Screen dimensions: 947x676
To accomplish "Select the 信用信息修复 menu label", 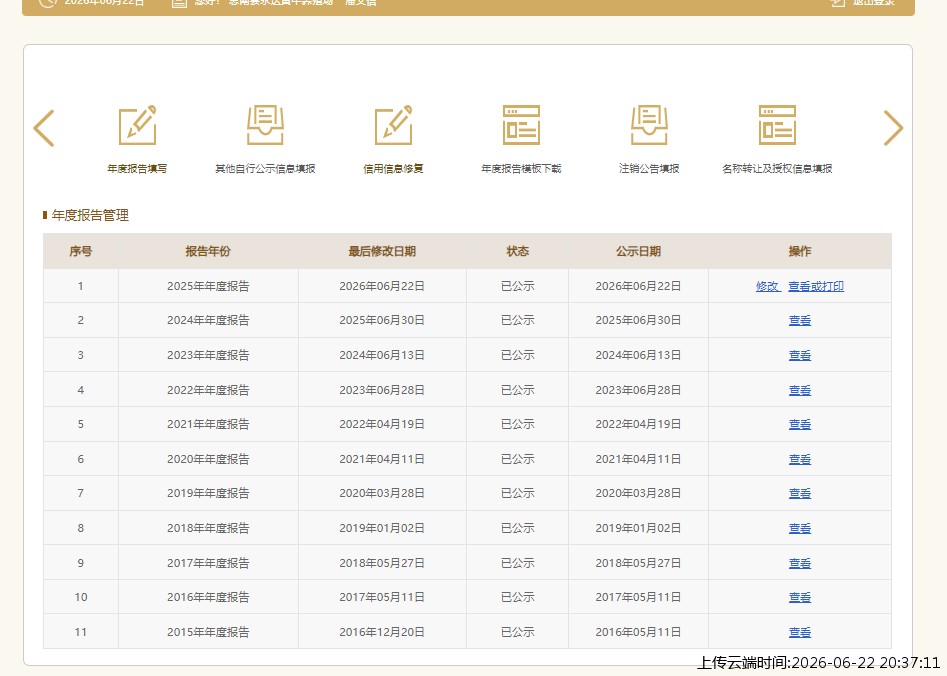I will click(393, 169).
